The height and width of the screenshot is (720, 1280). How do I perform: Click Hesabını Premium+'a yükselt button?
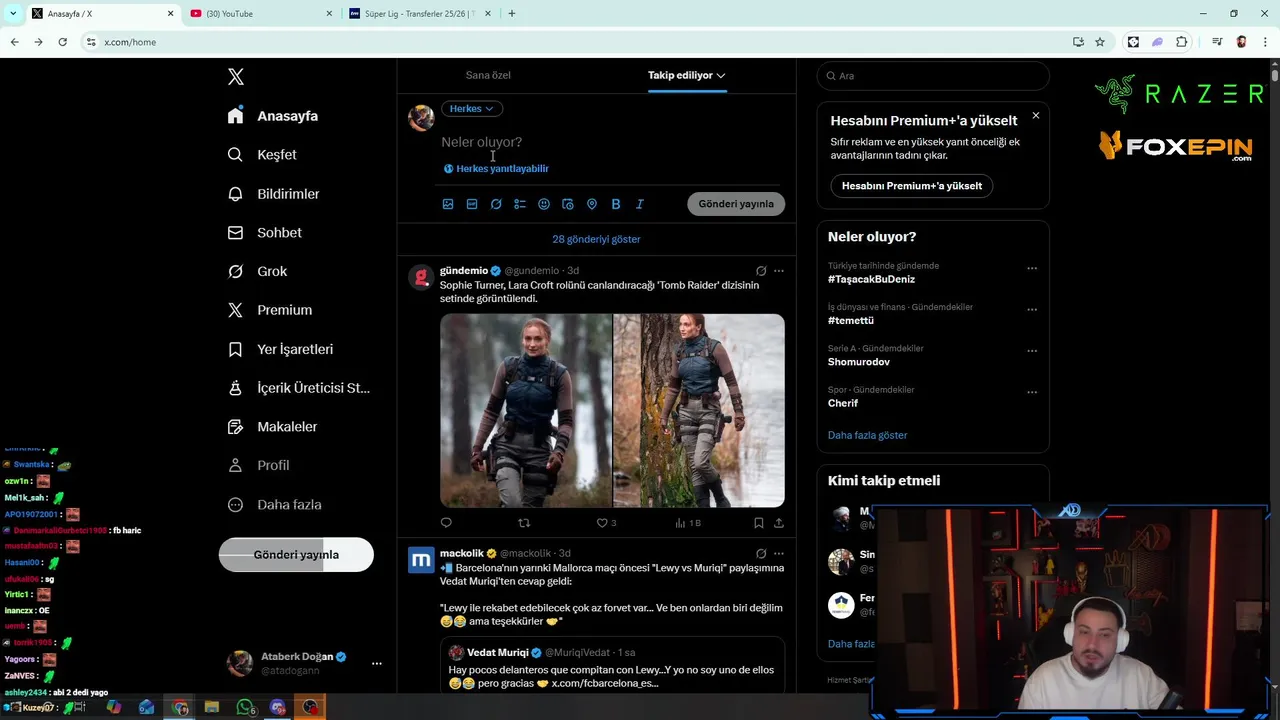(912, 186)
